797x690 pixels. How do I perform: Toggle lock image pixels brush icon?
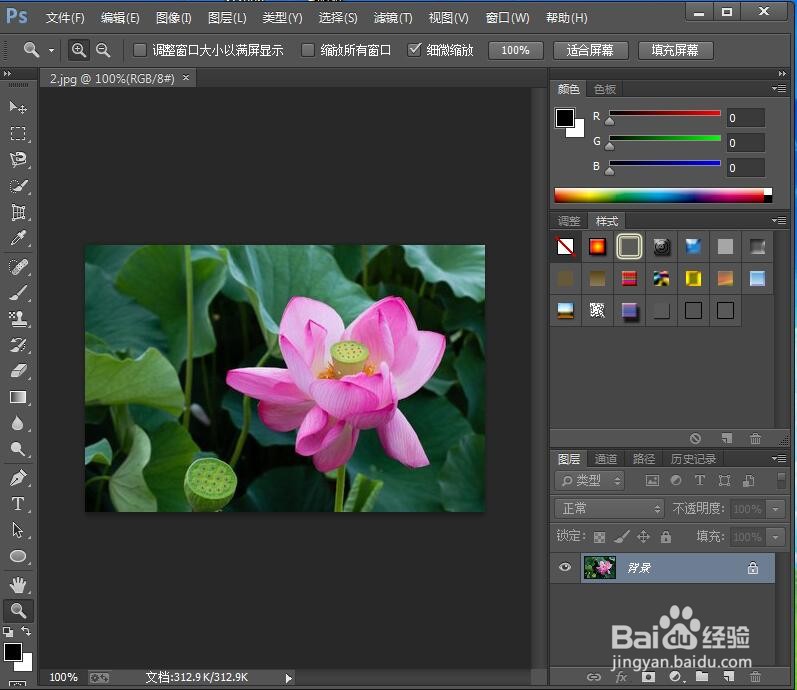622,536
